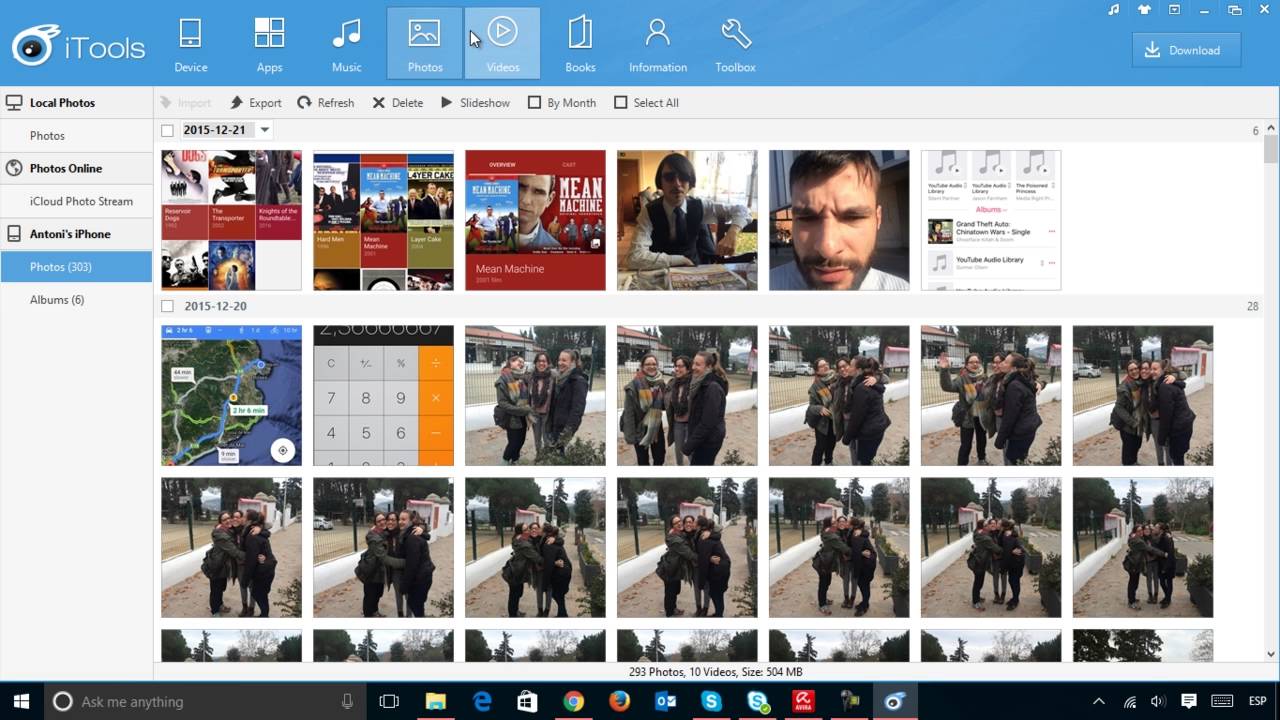Open the volume control in tray
1280x720 pixels.
[1158, 701]
